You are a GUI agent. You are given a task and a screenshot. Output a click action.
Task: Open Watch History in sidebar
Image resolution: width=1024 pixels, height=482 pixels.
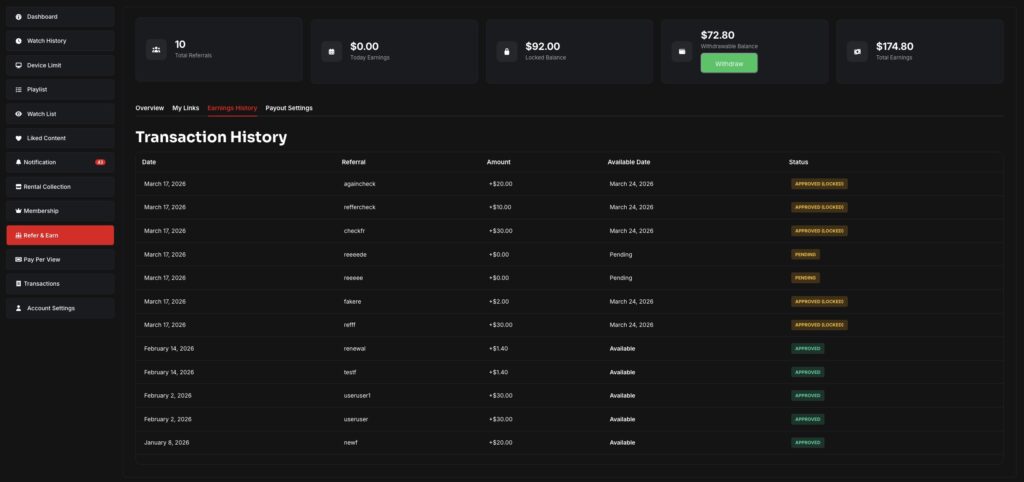pos(60,41)
